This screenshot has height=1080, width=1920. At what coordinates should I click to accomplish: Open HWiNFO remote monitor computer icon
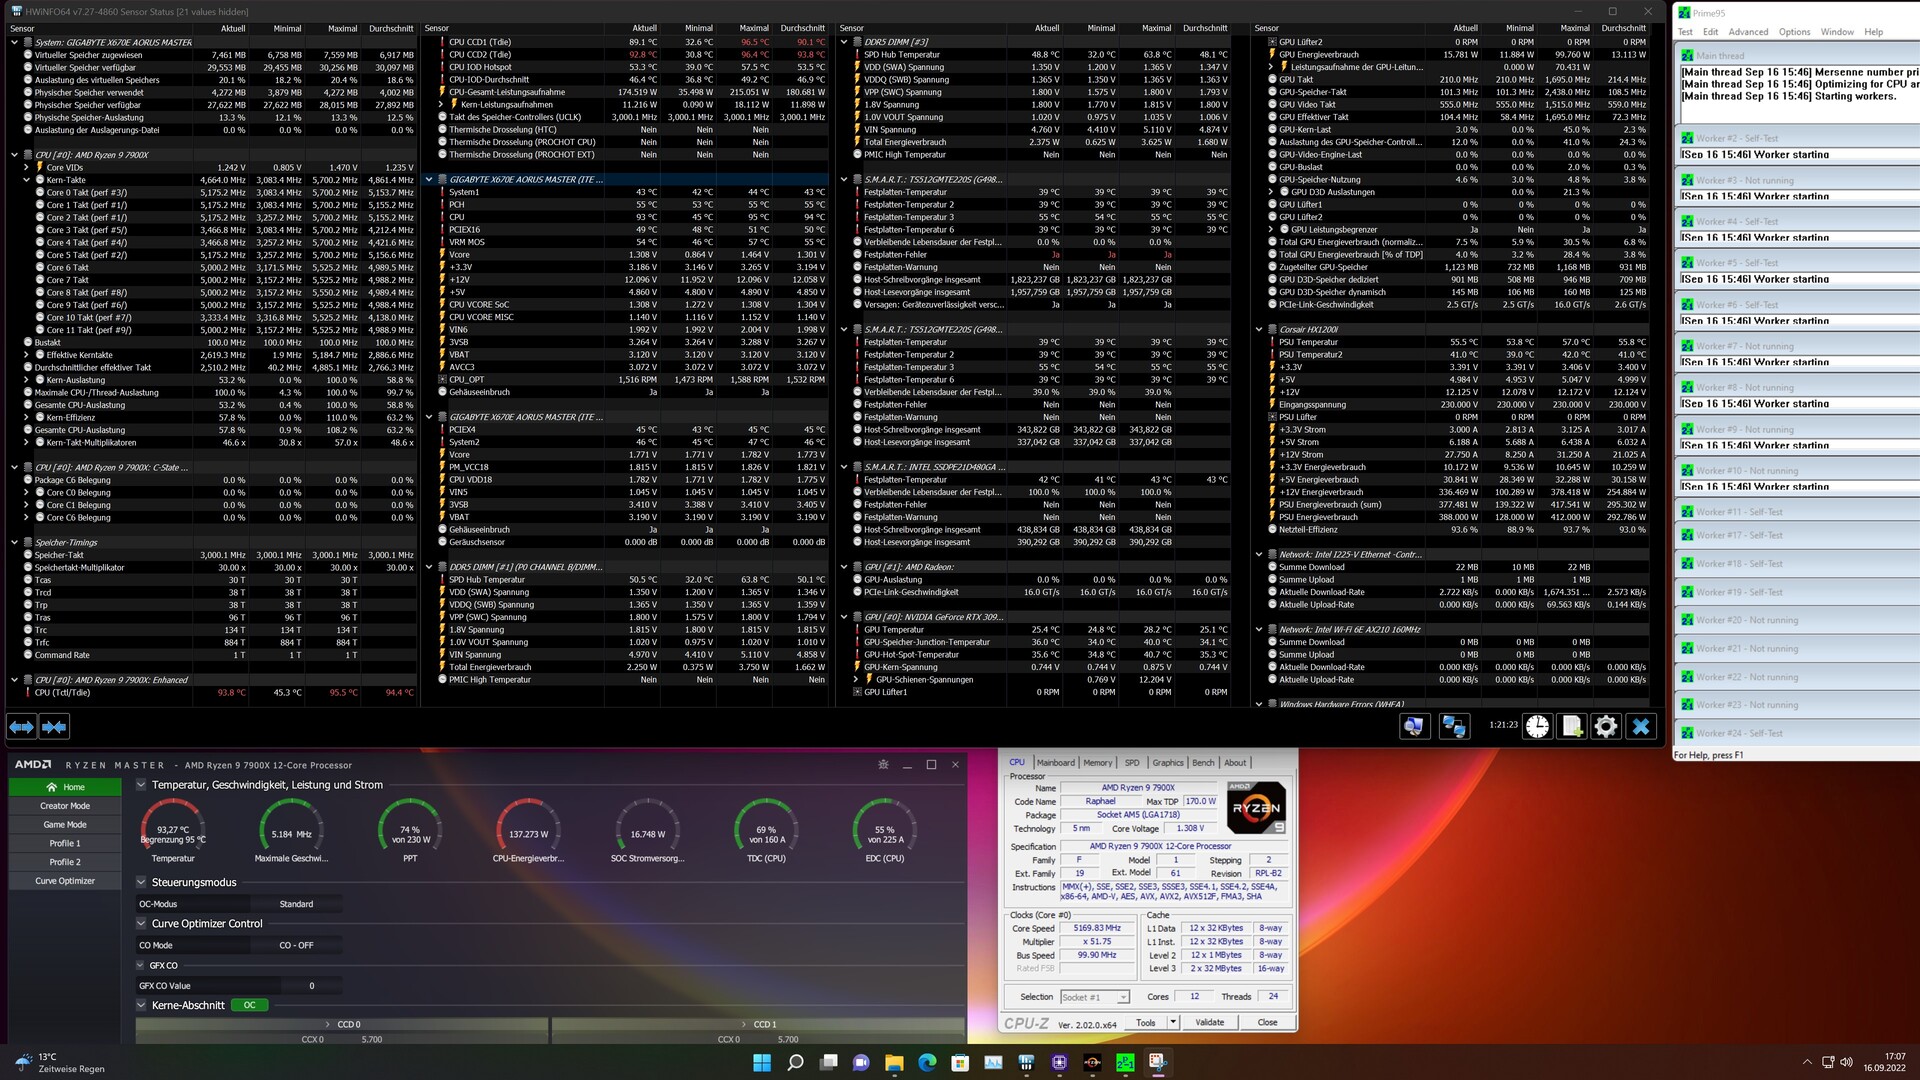(1413, 727)
